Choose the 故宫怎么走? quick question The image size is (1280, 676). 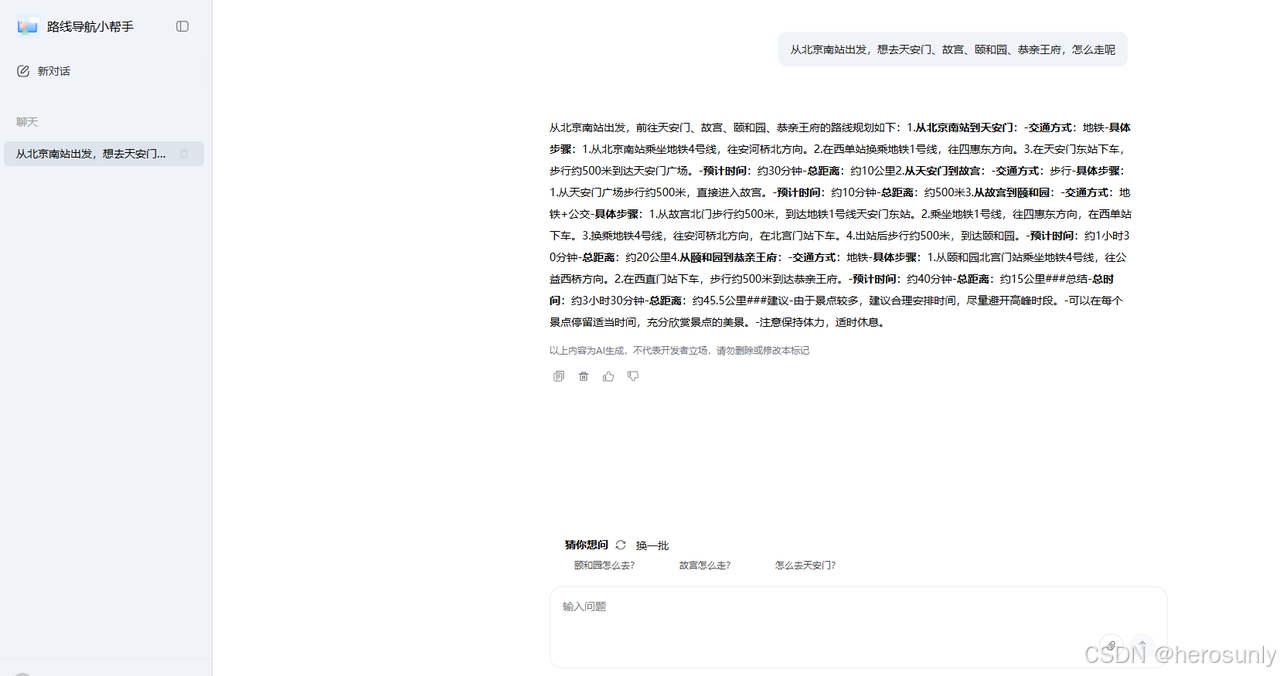click(x=704, y=565)
